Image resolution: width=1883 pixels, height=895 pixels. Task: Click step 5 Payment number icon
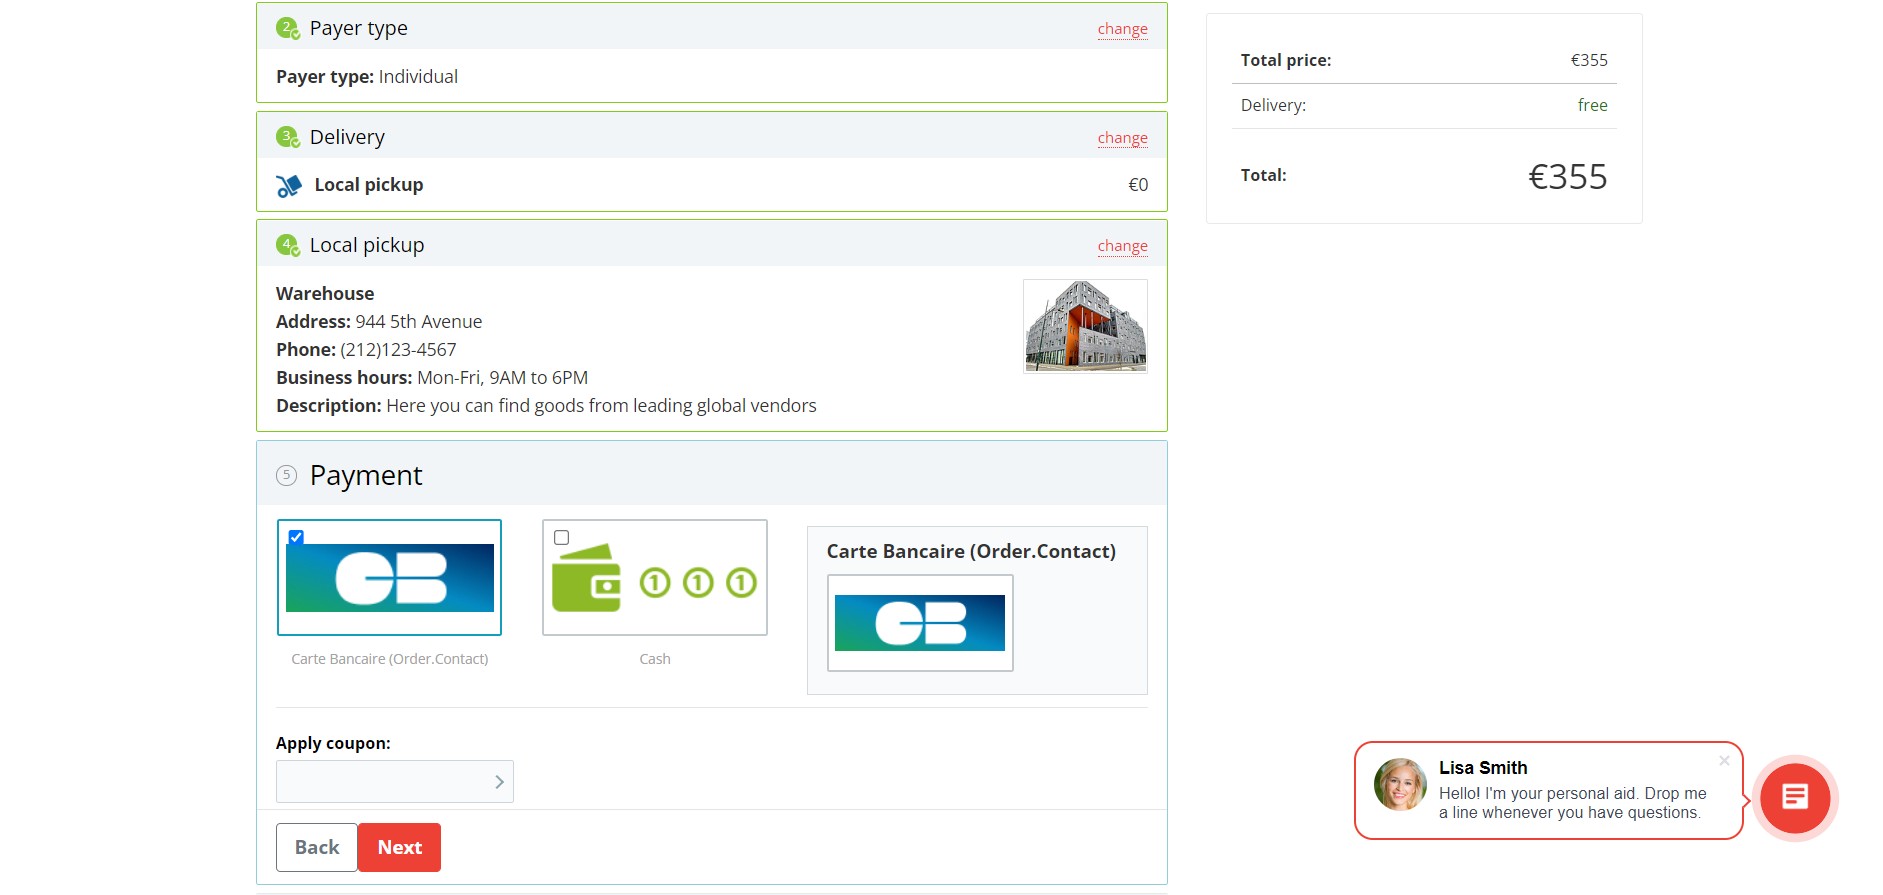tap(287, 475)
